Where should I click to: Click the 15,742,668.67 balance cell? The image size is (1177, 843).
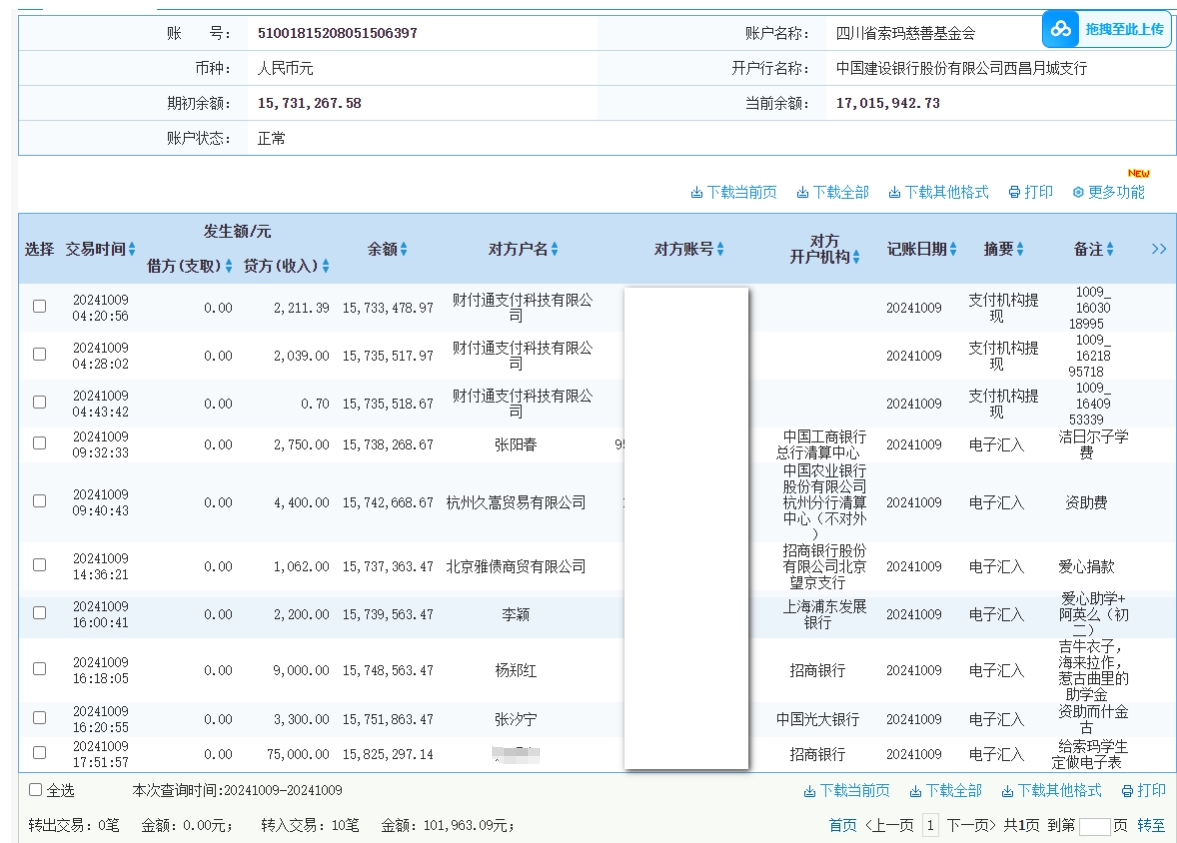pyautogui.click(x=388, y=503)
